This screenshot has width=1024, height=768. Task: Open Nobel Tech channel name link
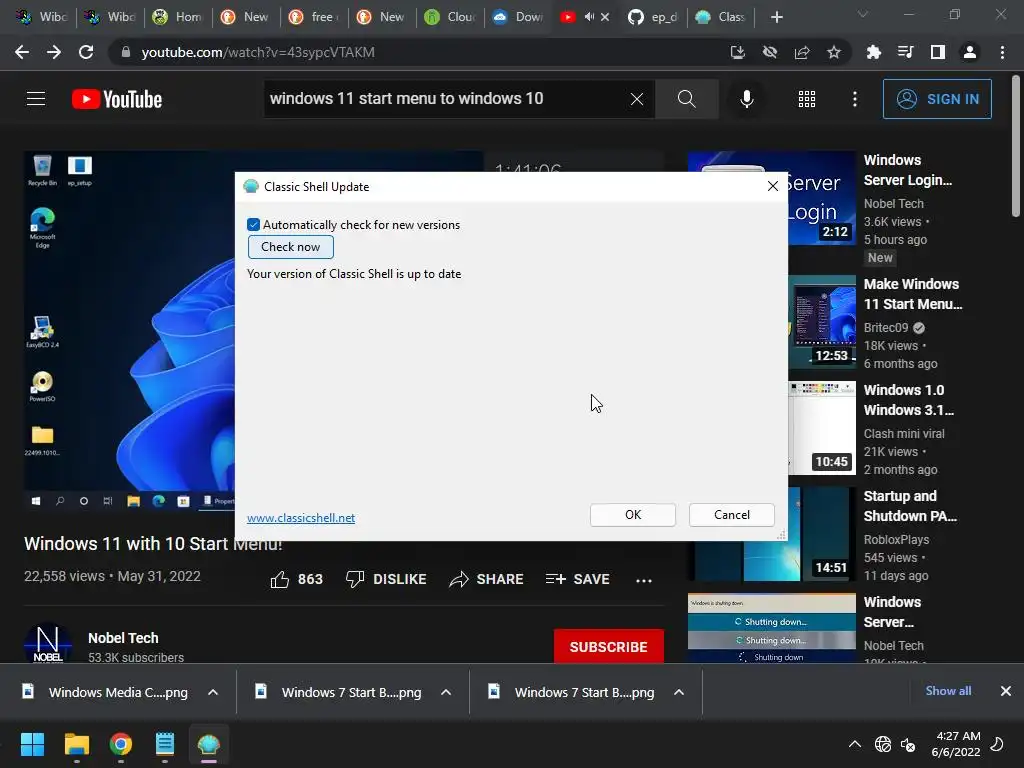click(123, 638)
